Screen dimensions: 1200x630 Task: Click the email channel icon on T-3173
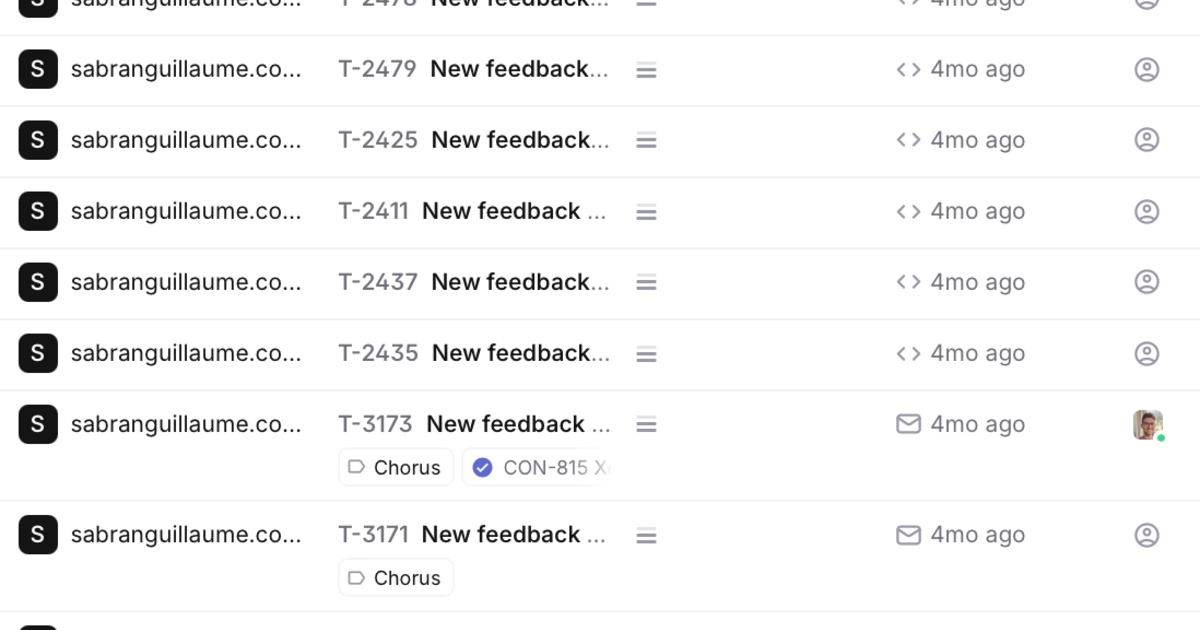(908, 424)
